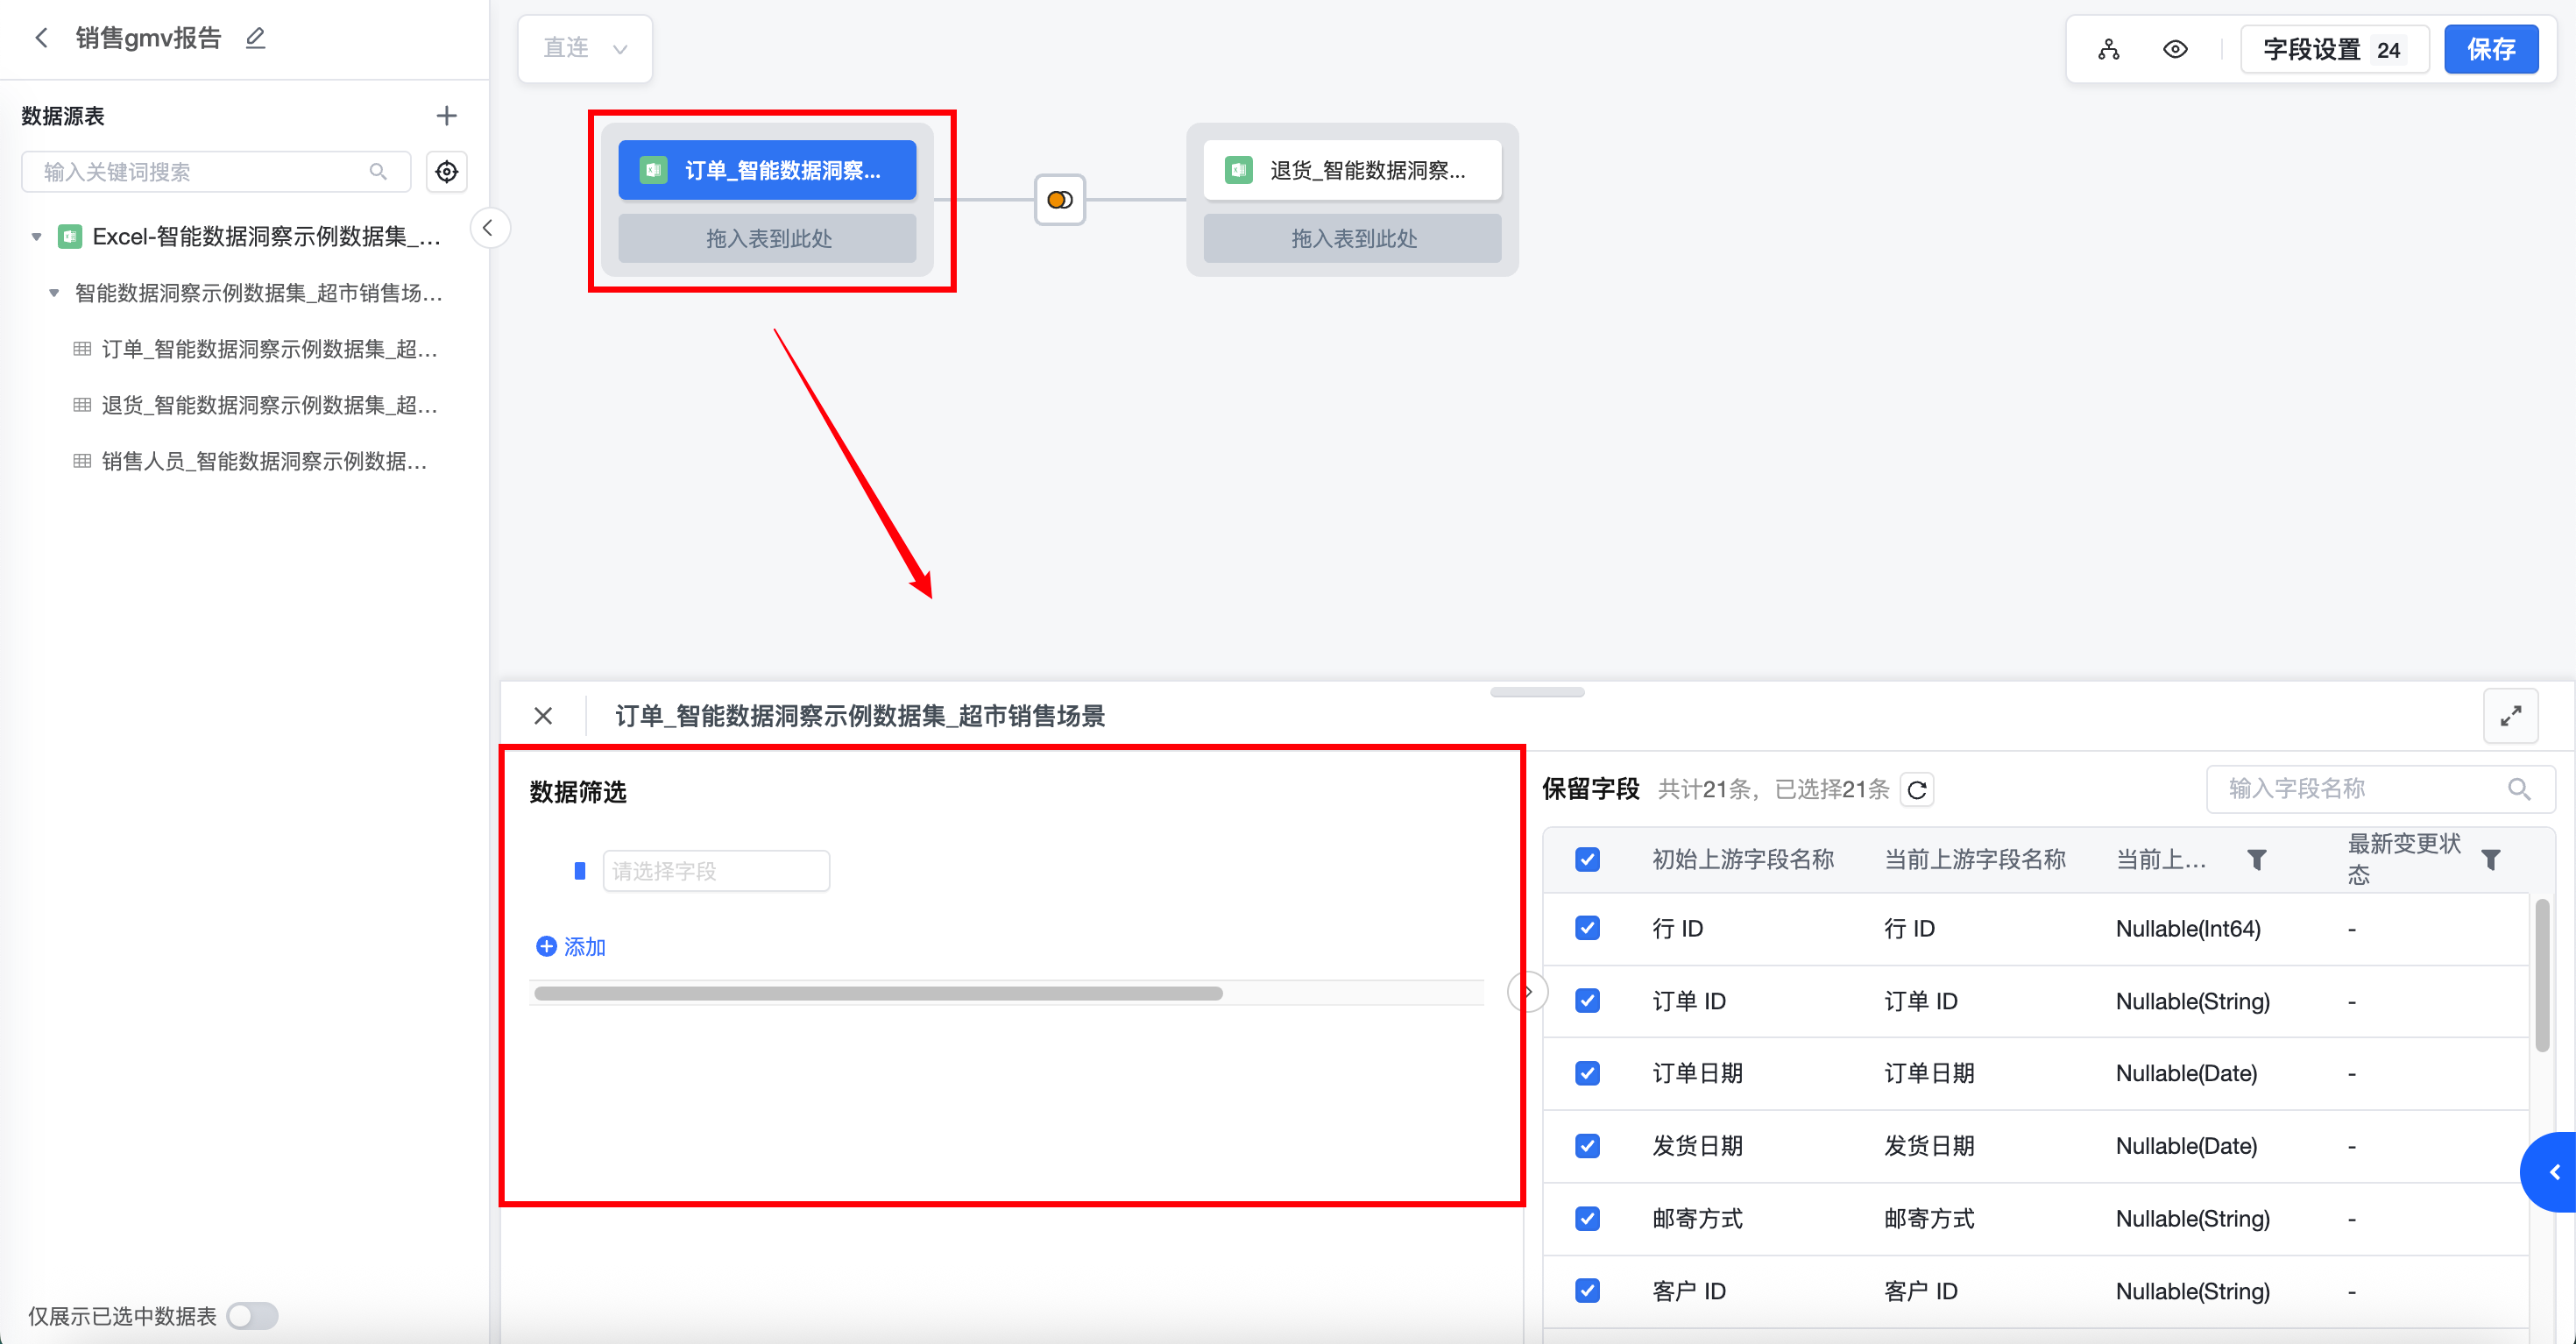
Task: Uncheck the 订单日期 field checkbox
Action: [x=1587, y=1073]
